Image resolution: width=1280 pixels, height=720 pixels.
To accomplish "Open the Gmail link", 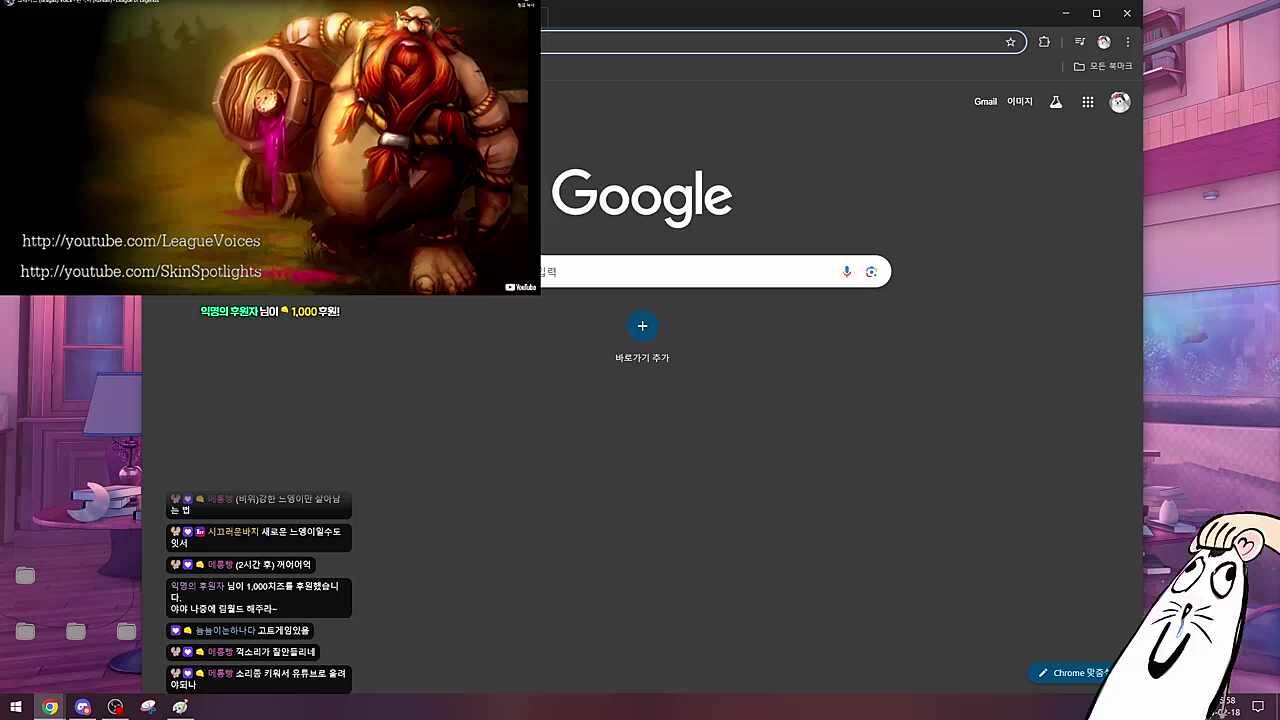I will pyautogui.click(x=985, y=102).
